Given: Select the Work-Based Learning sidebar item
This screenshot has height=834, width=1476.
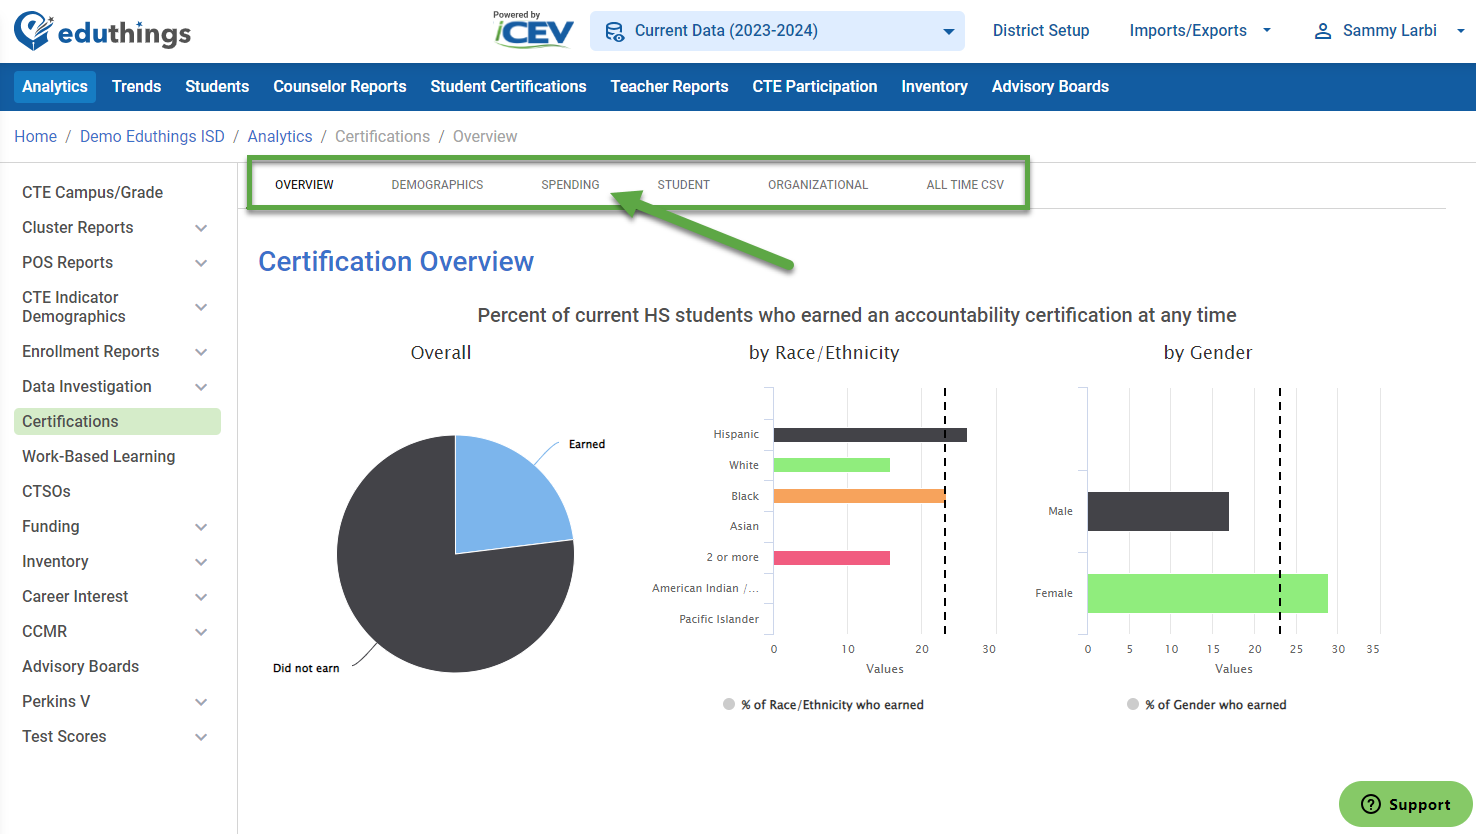Looking at the screenshot, I should click(98, 456).
